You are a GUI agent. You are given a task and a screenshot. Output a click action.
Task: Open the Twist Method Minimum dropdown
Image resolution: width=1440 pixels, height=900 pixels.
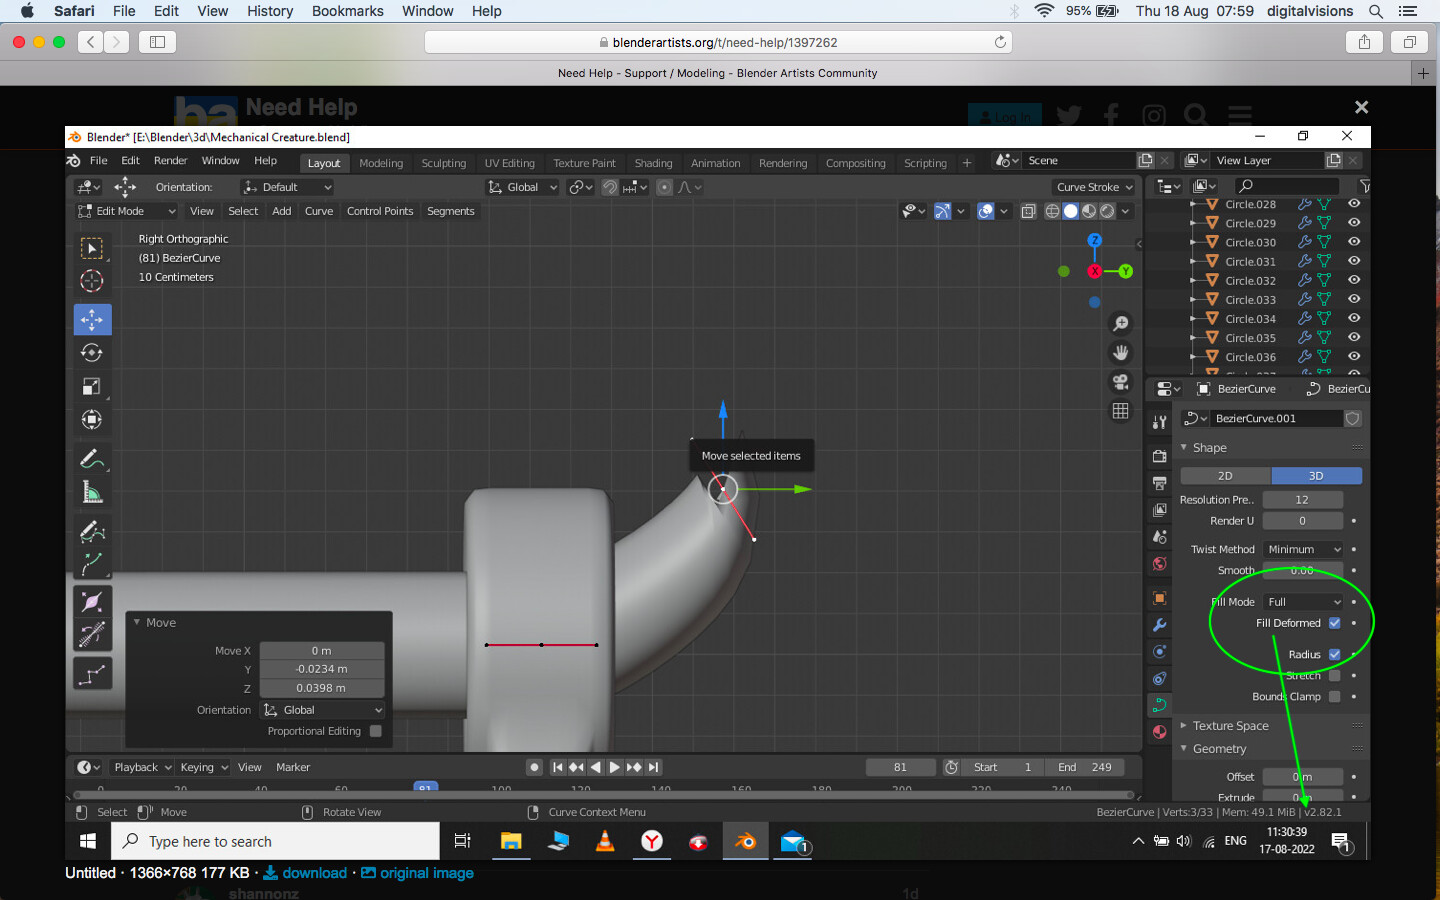1304,549
